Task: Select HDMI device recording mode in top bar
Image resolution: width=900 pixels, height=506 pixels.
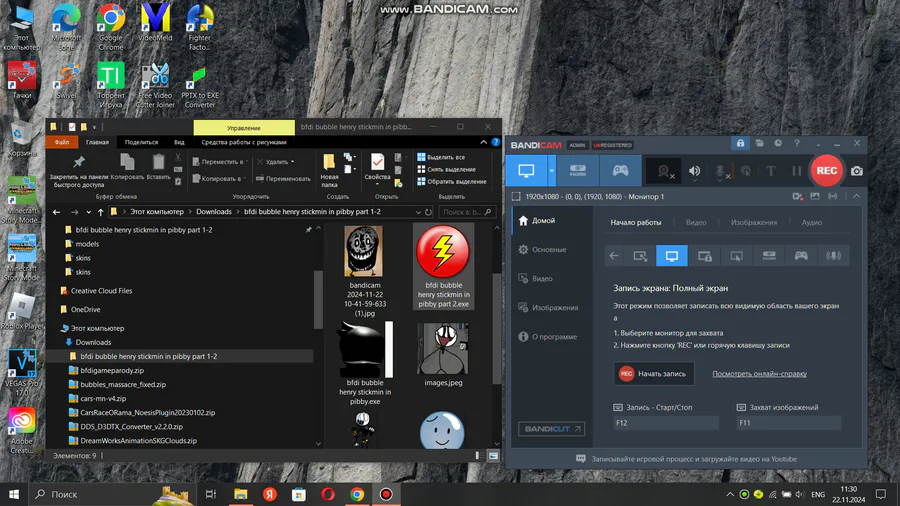Action: pos(577,170)
